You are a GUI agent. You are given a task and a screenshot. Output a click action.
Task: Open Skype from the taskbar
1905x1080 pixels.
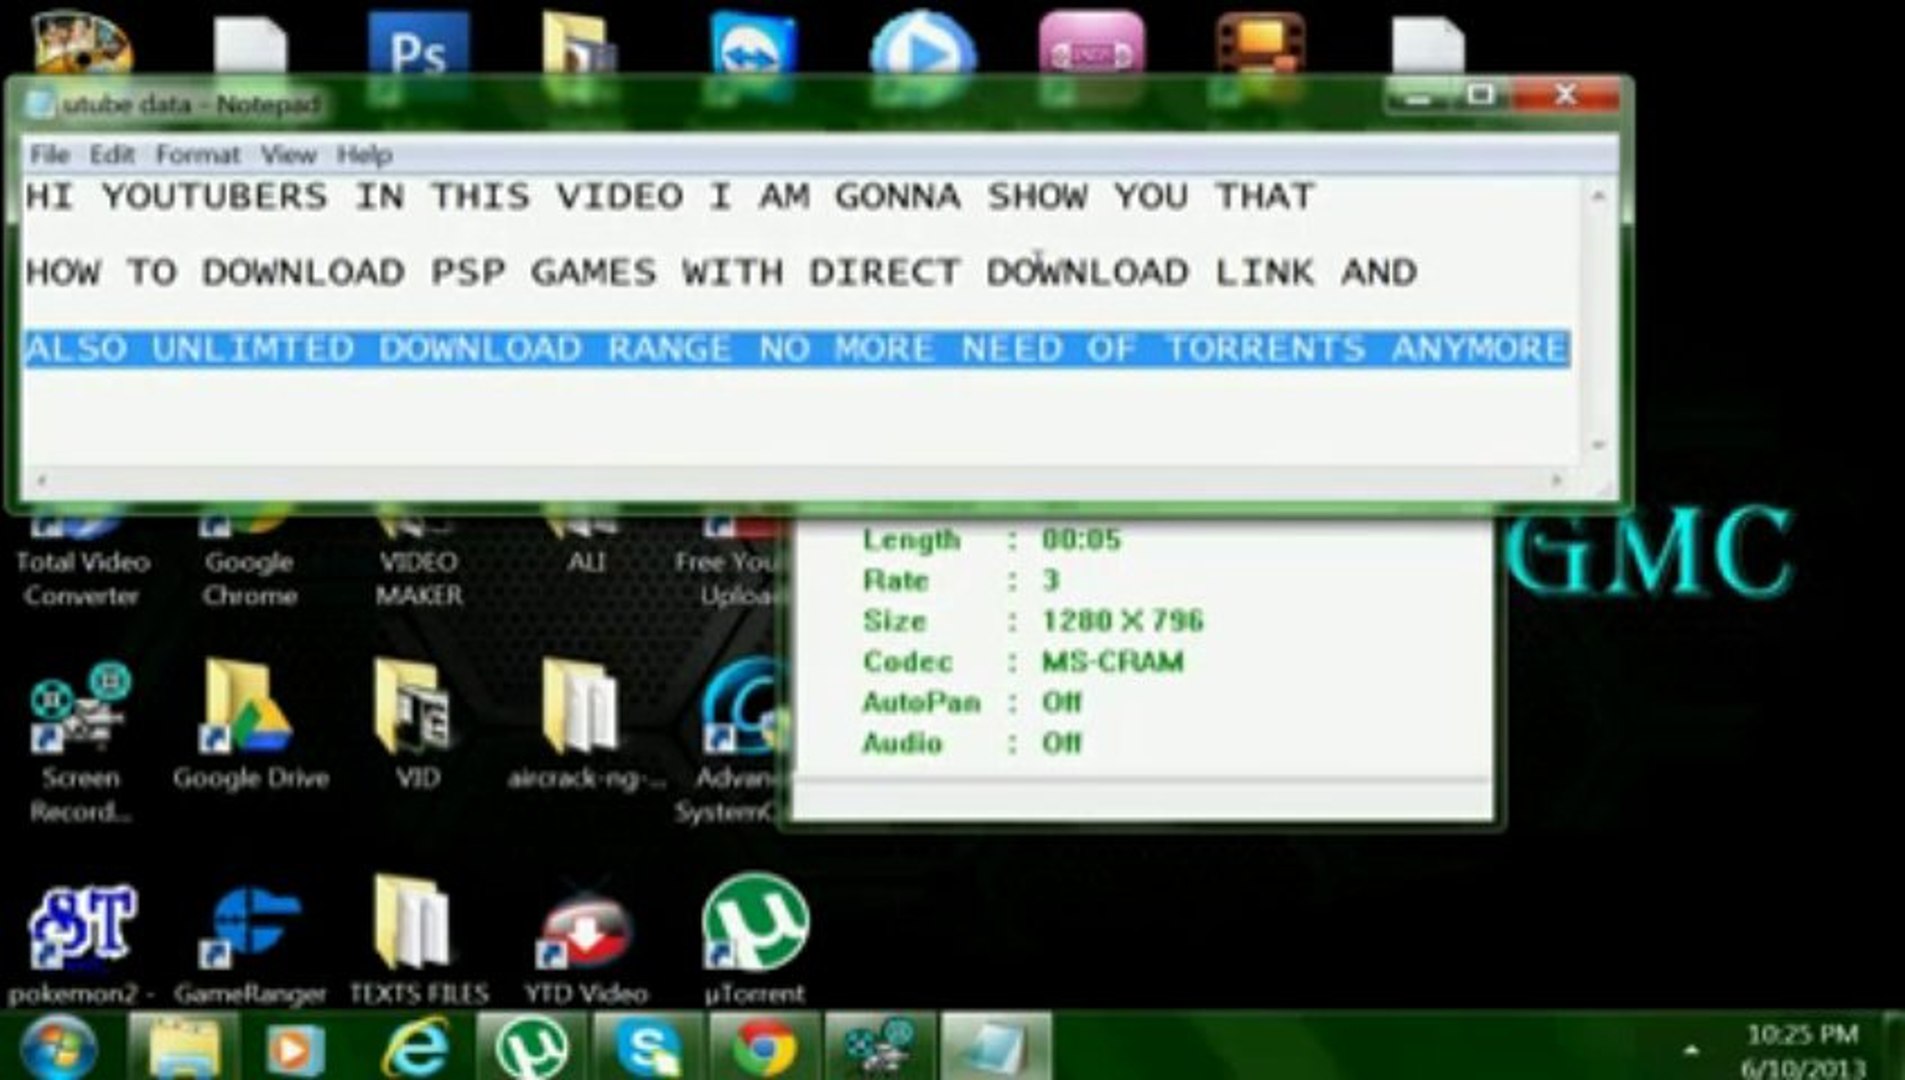coord(648,1047)
